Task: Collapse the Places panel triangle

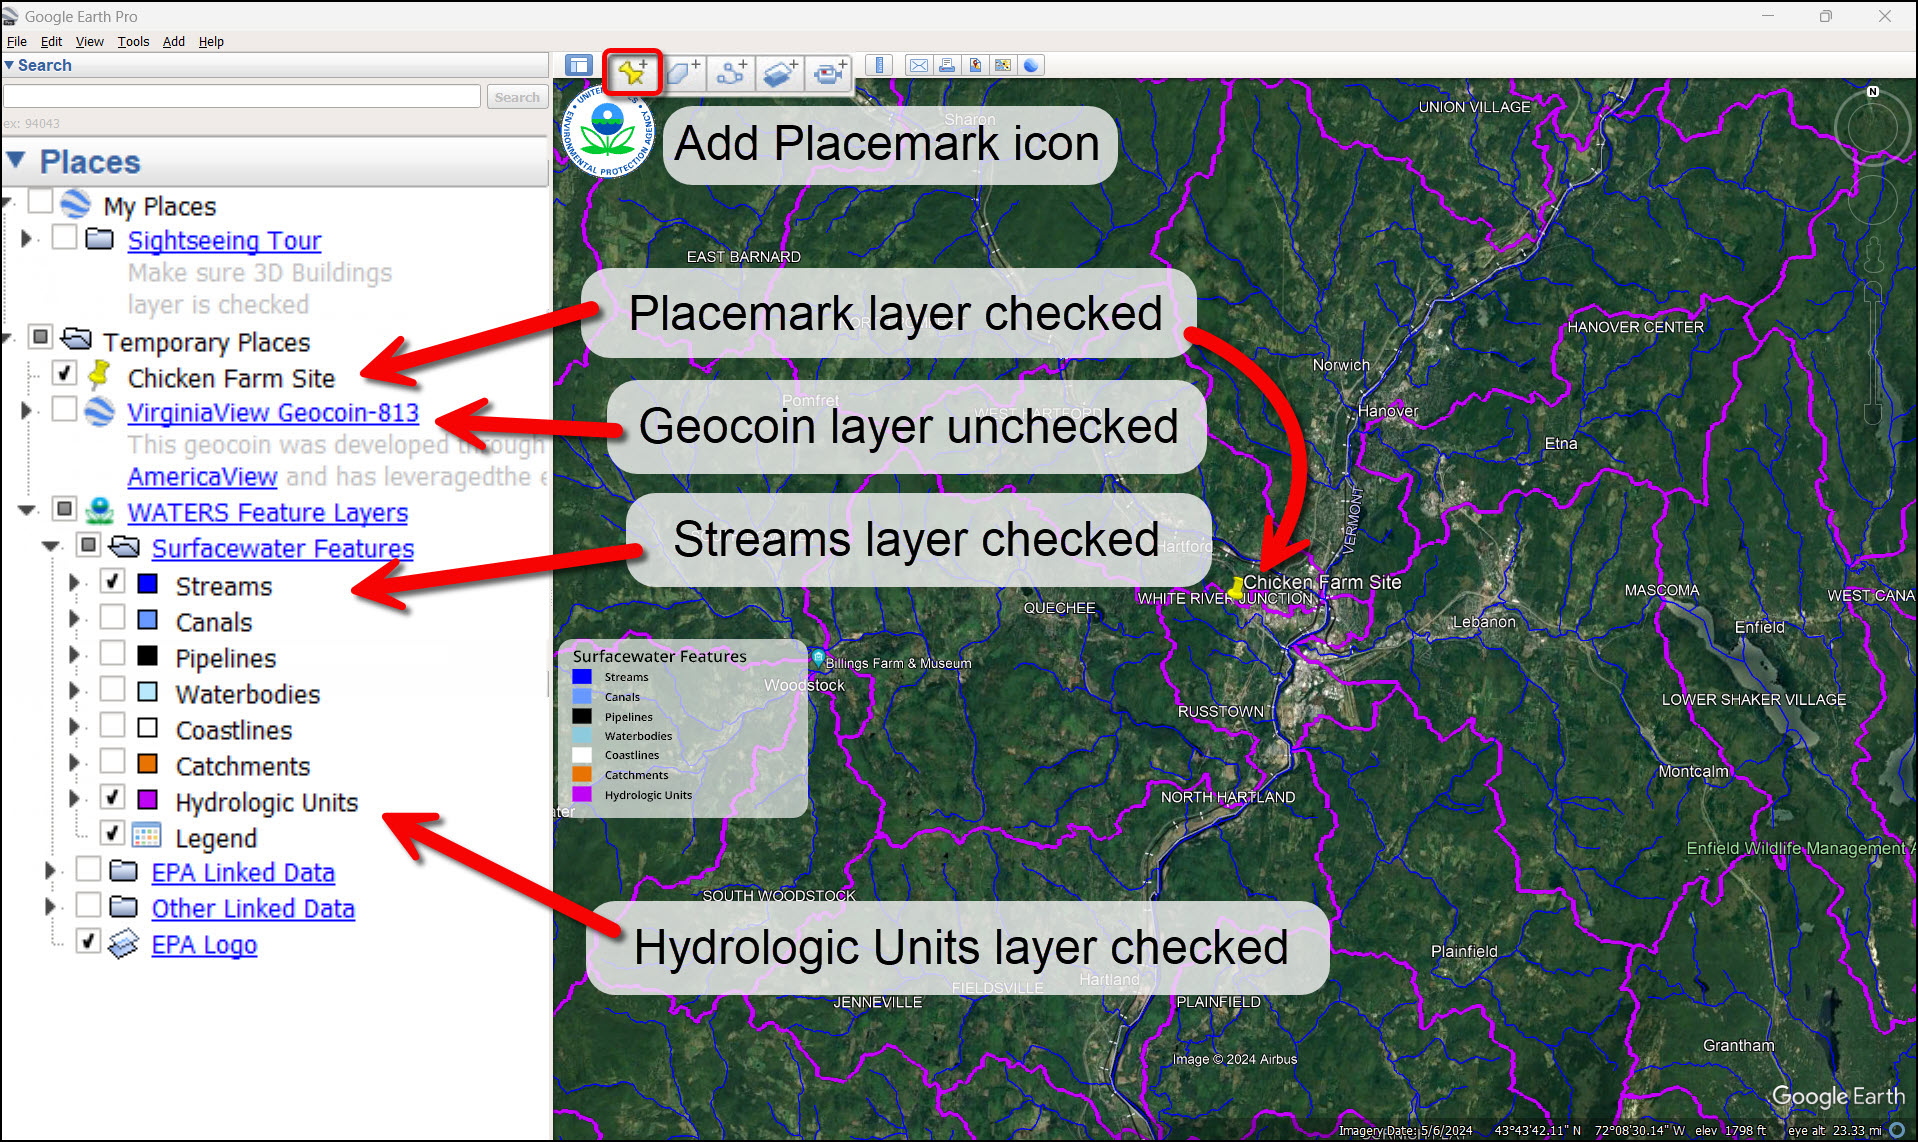Action: [x=16, y=160]
